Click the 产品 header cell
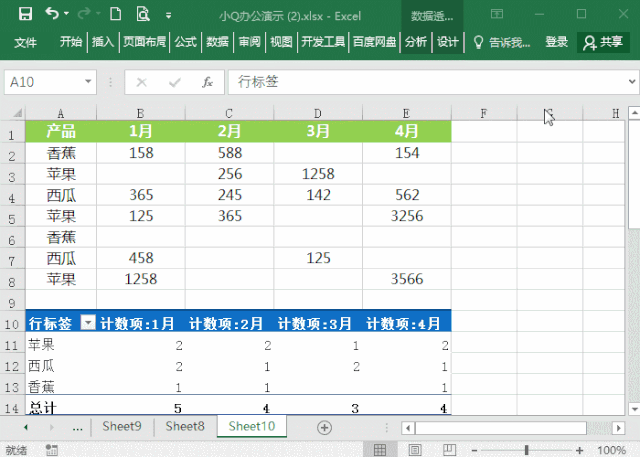640x457 pixels. pyautogui.click(x=61, y=131)
